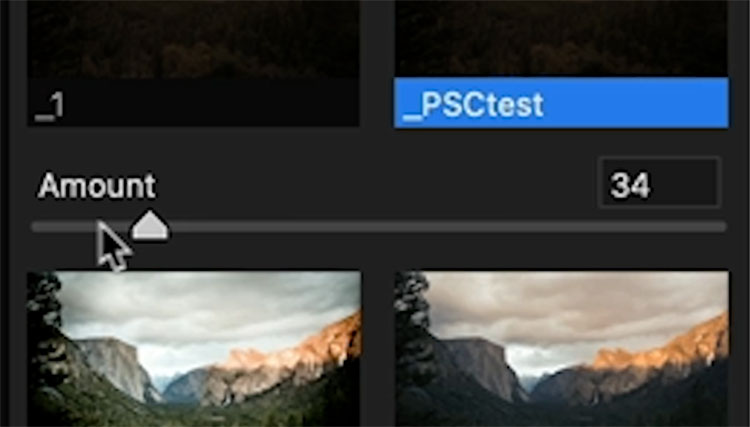
Task: Click the orange cliff in the cool-toned thumbnail
Action: pos(297,351)
